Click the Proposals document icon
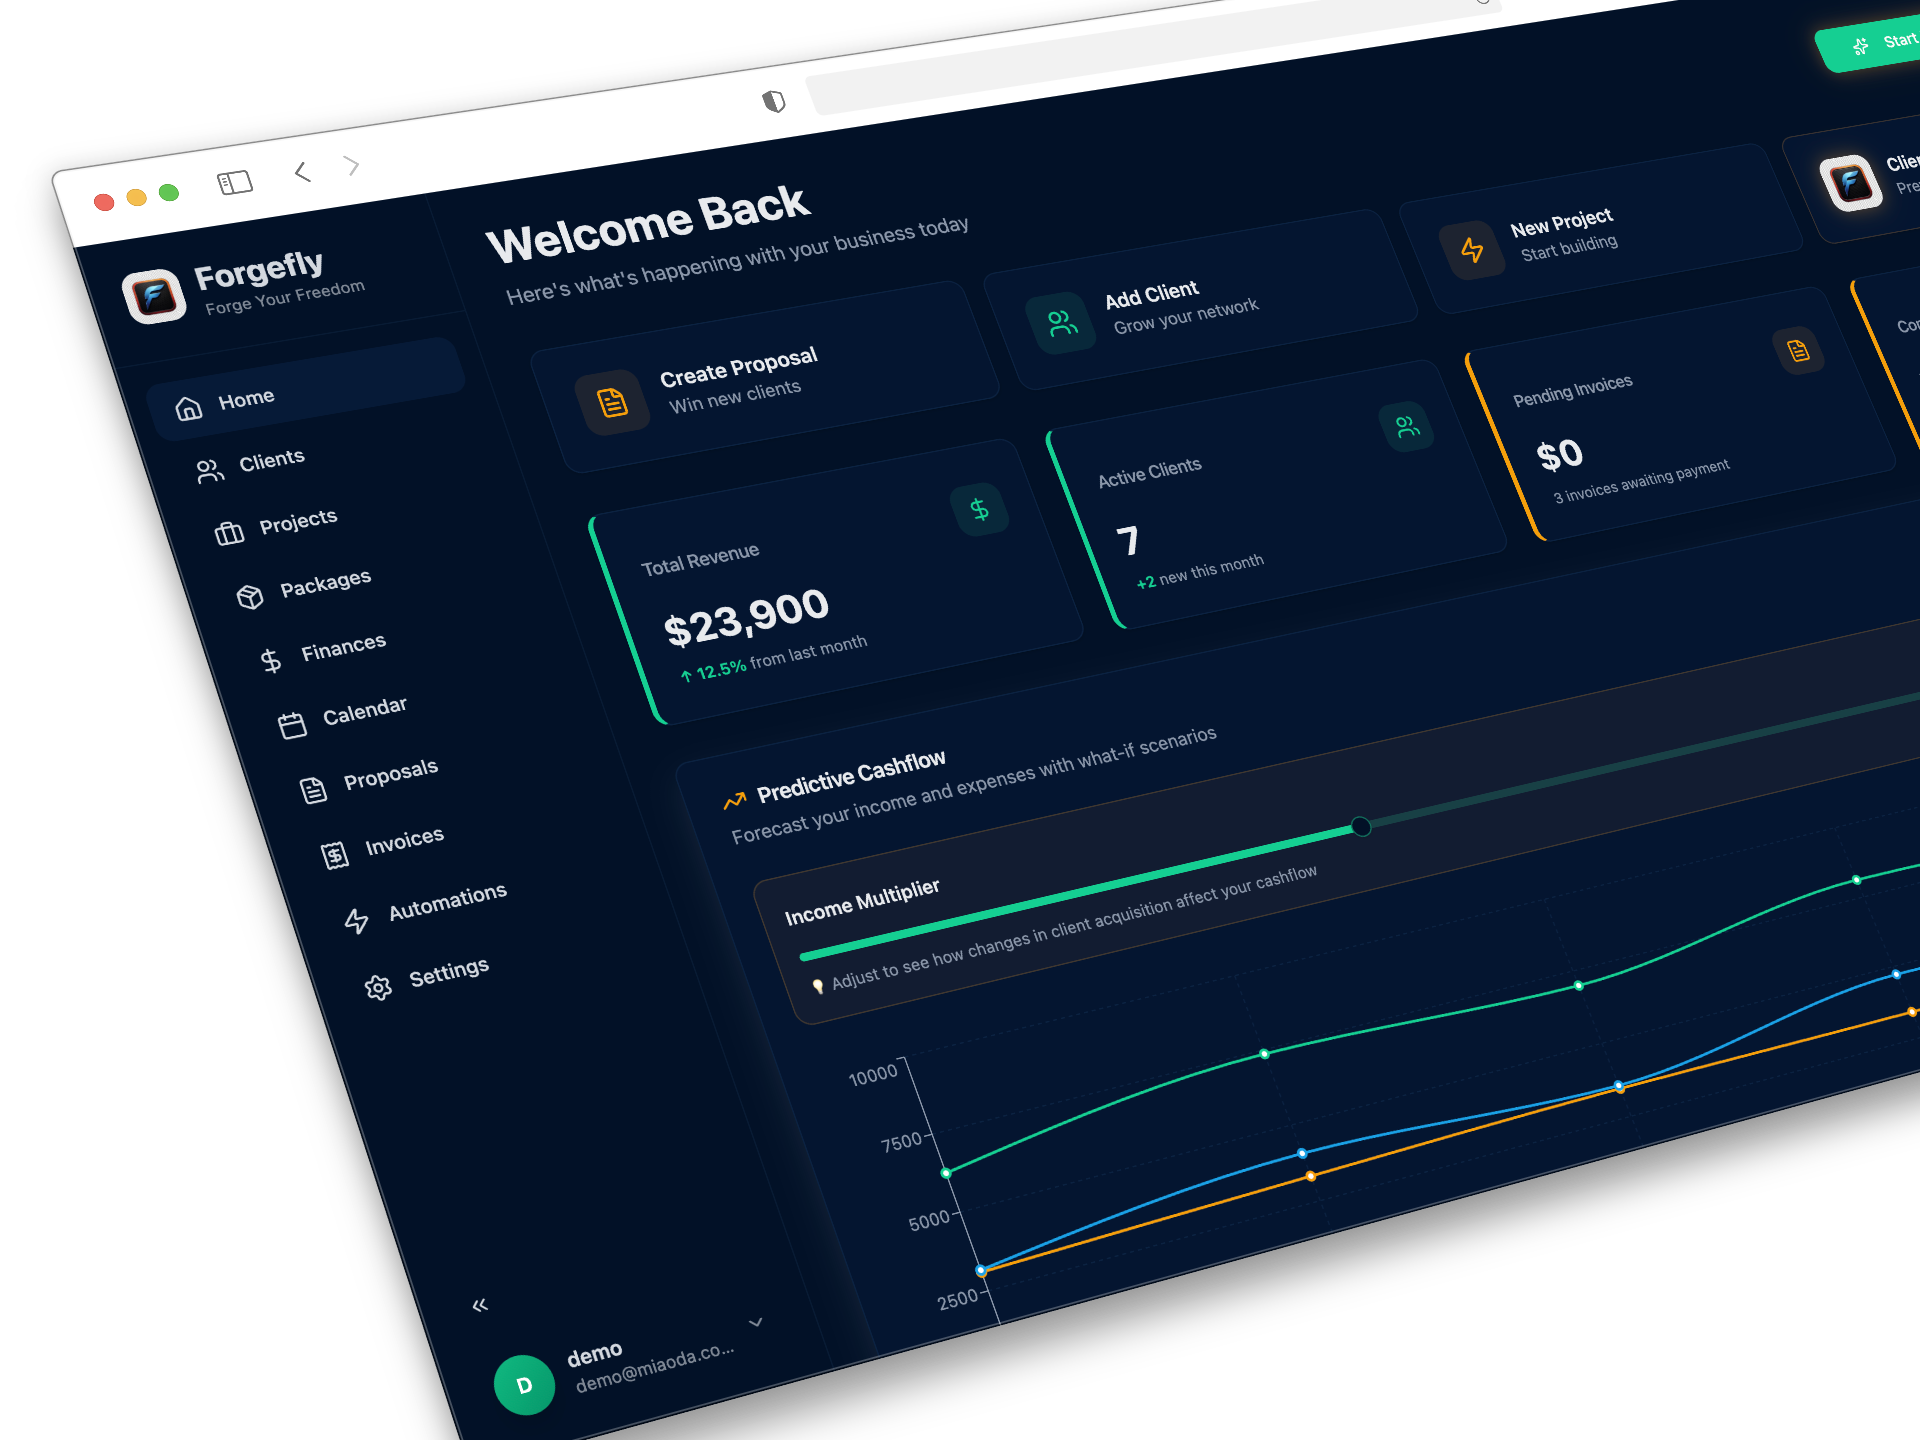This screenshot has width=1920, height=1440. [313, 790]
